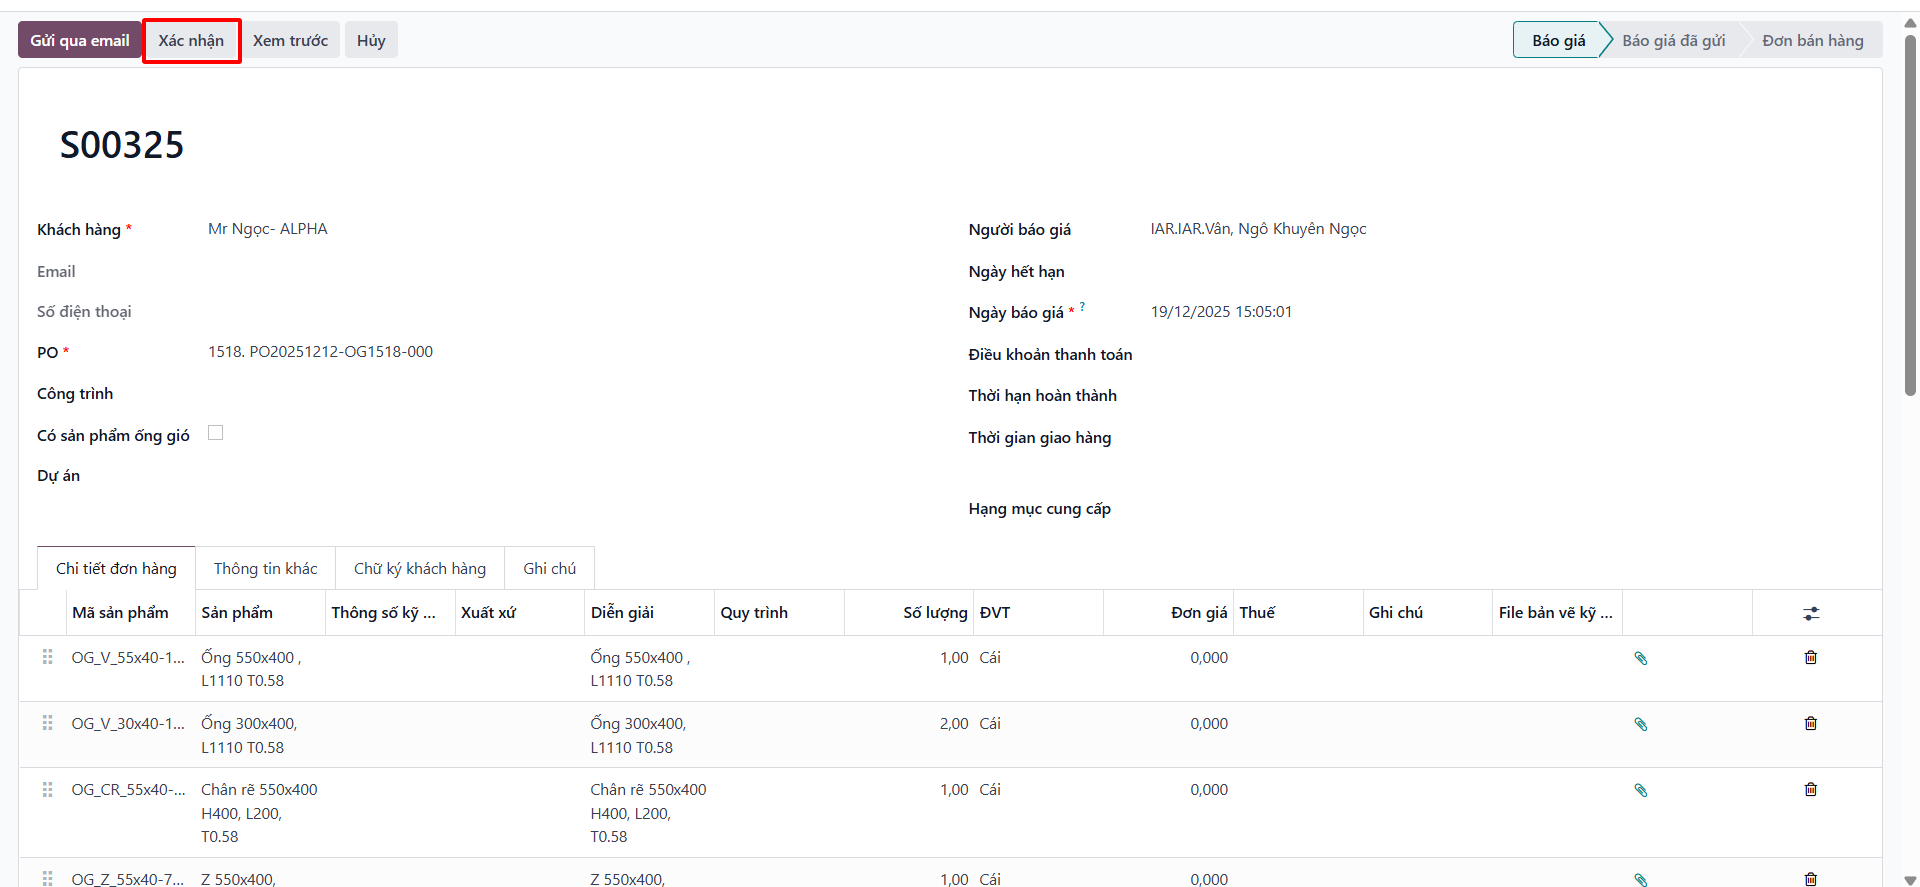Click the PO field value
This screenshot has height=887, width=1920.
[320, 352]
